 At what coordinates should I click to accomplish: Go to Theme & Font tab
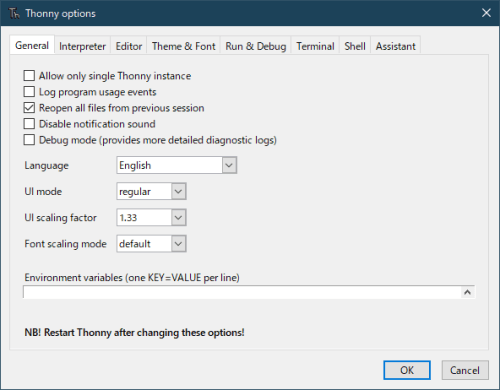184,46
